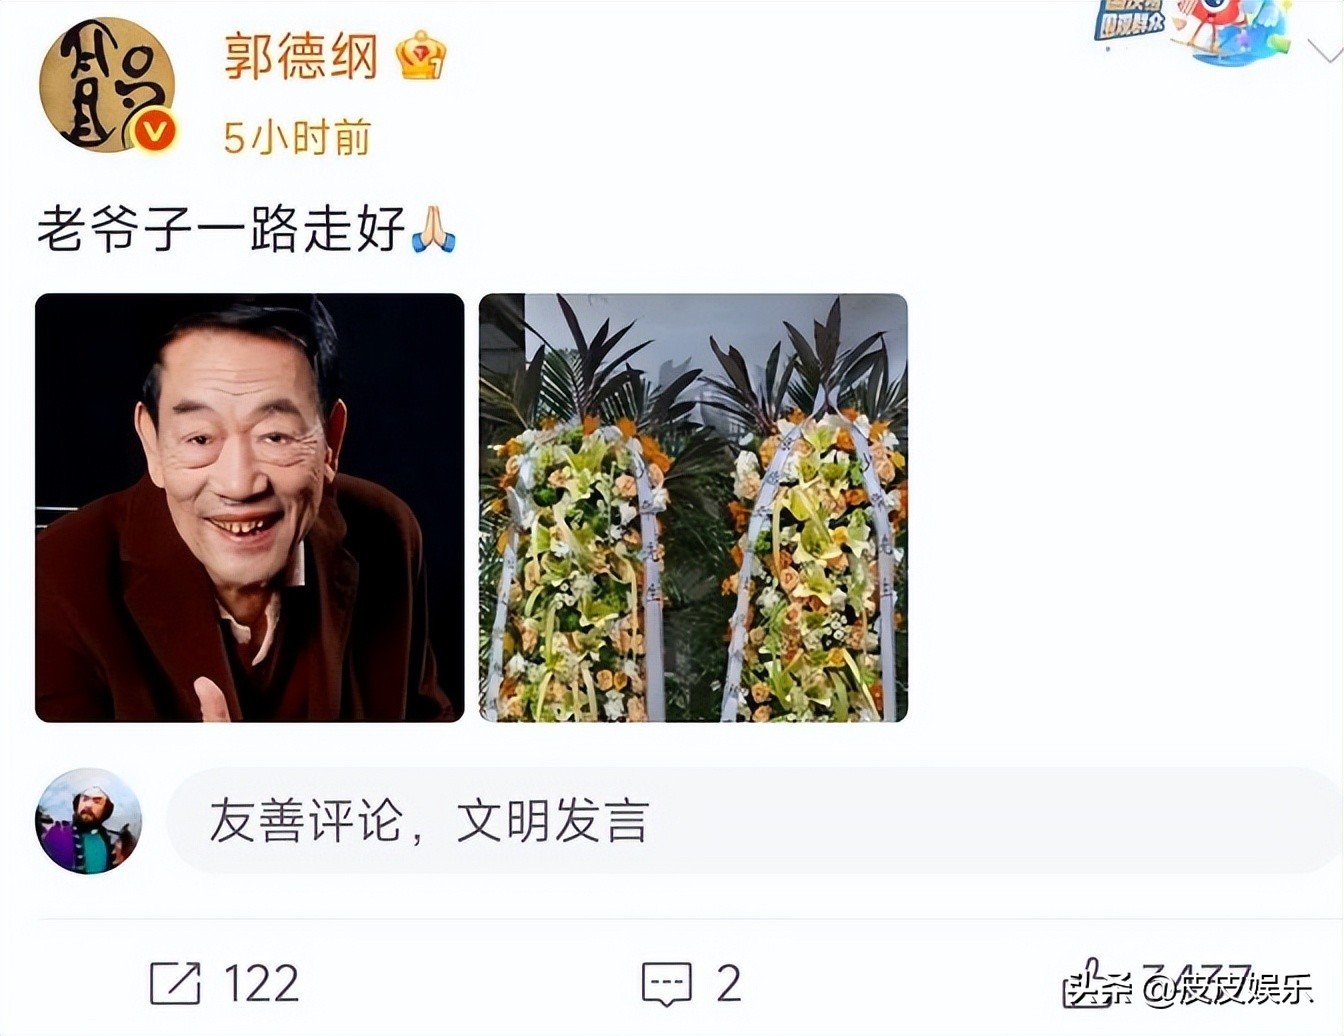Viewport: 1344px width, 1036px height.
Task: Click the 头条 @皮皮娱乐 watermark
Action: pos(1190,988)
